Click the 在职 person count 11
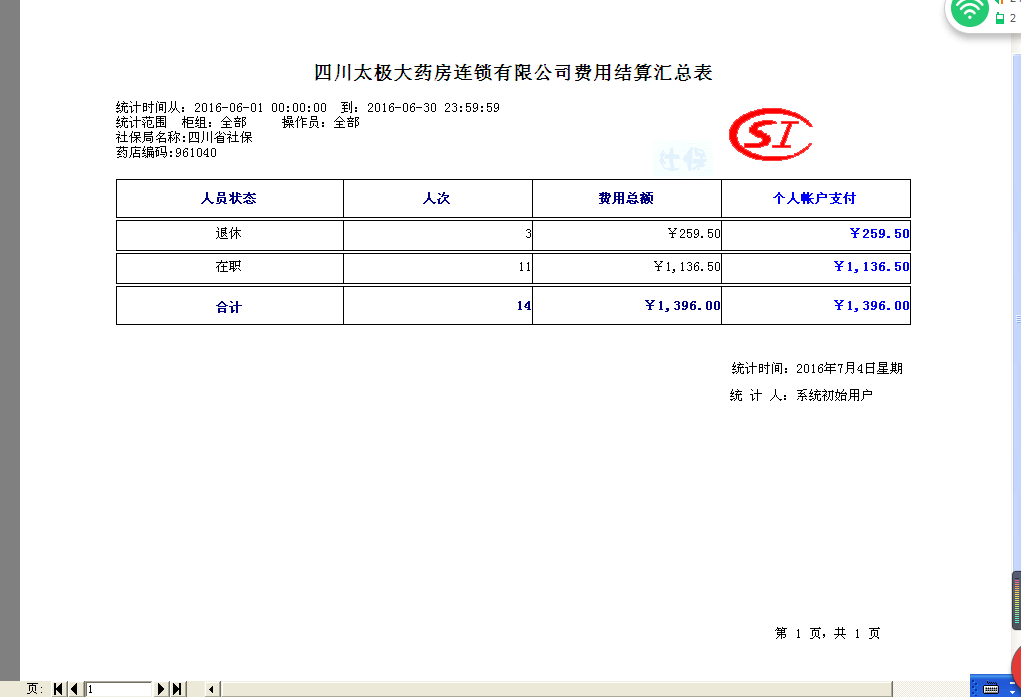This screenshot has width=1021, height=697. 525,266
